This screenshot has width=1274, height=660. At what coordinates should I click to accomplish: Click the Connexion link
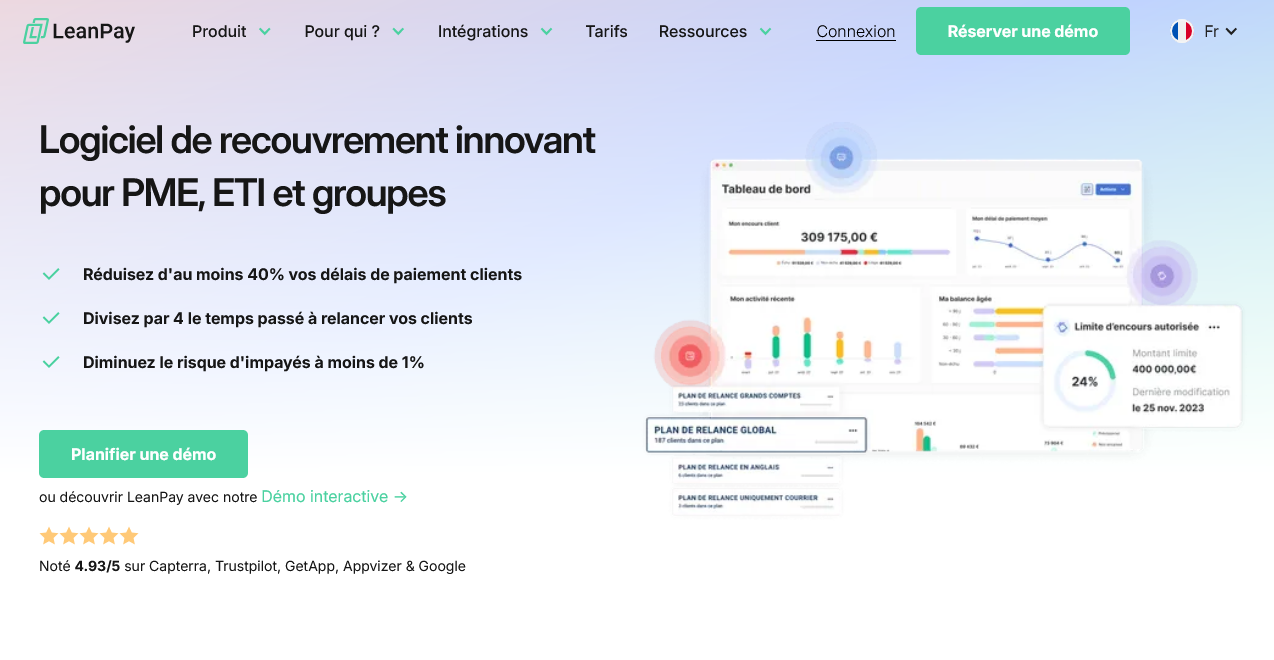tap(855, 31)
